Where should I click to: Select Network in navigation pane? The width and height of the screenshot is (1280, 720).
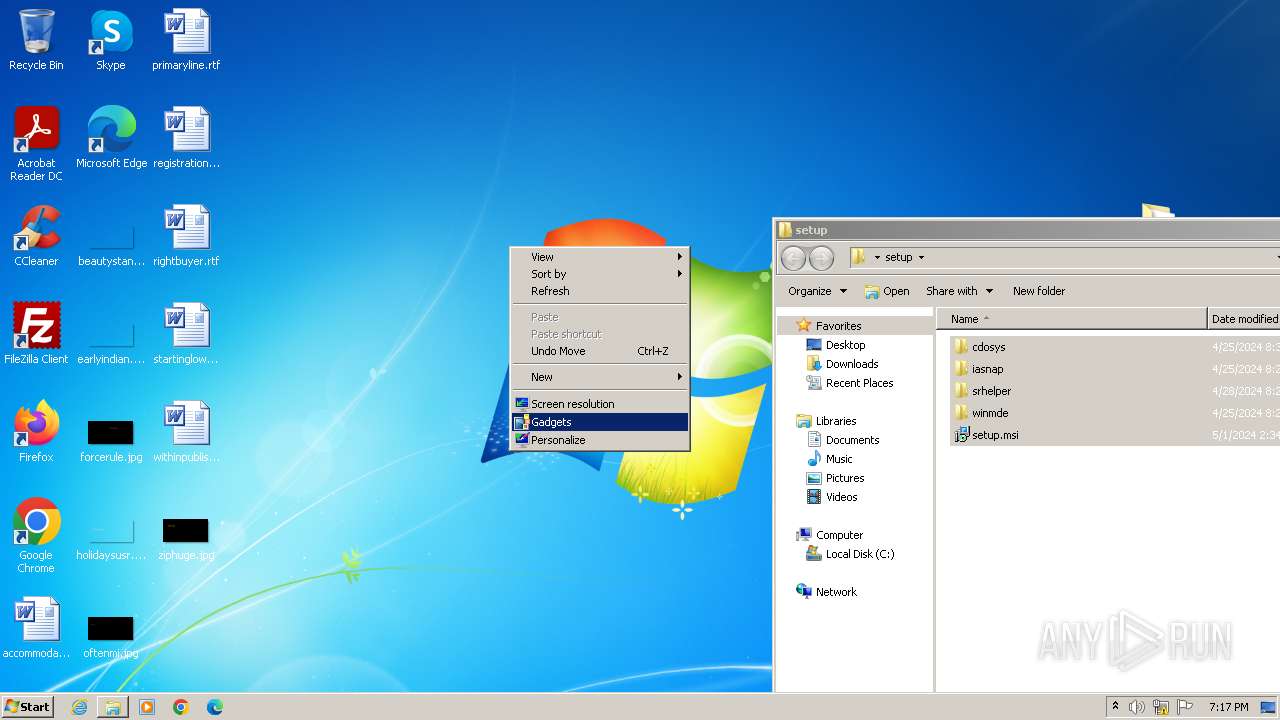coord(827,592)
